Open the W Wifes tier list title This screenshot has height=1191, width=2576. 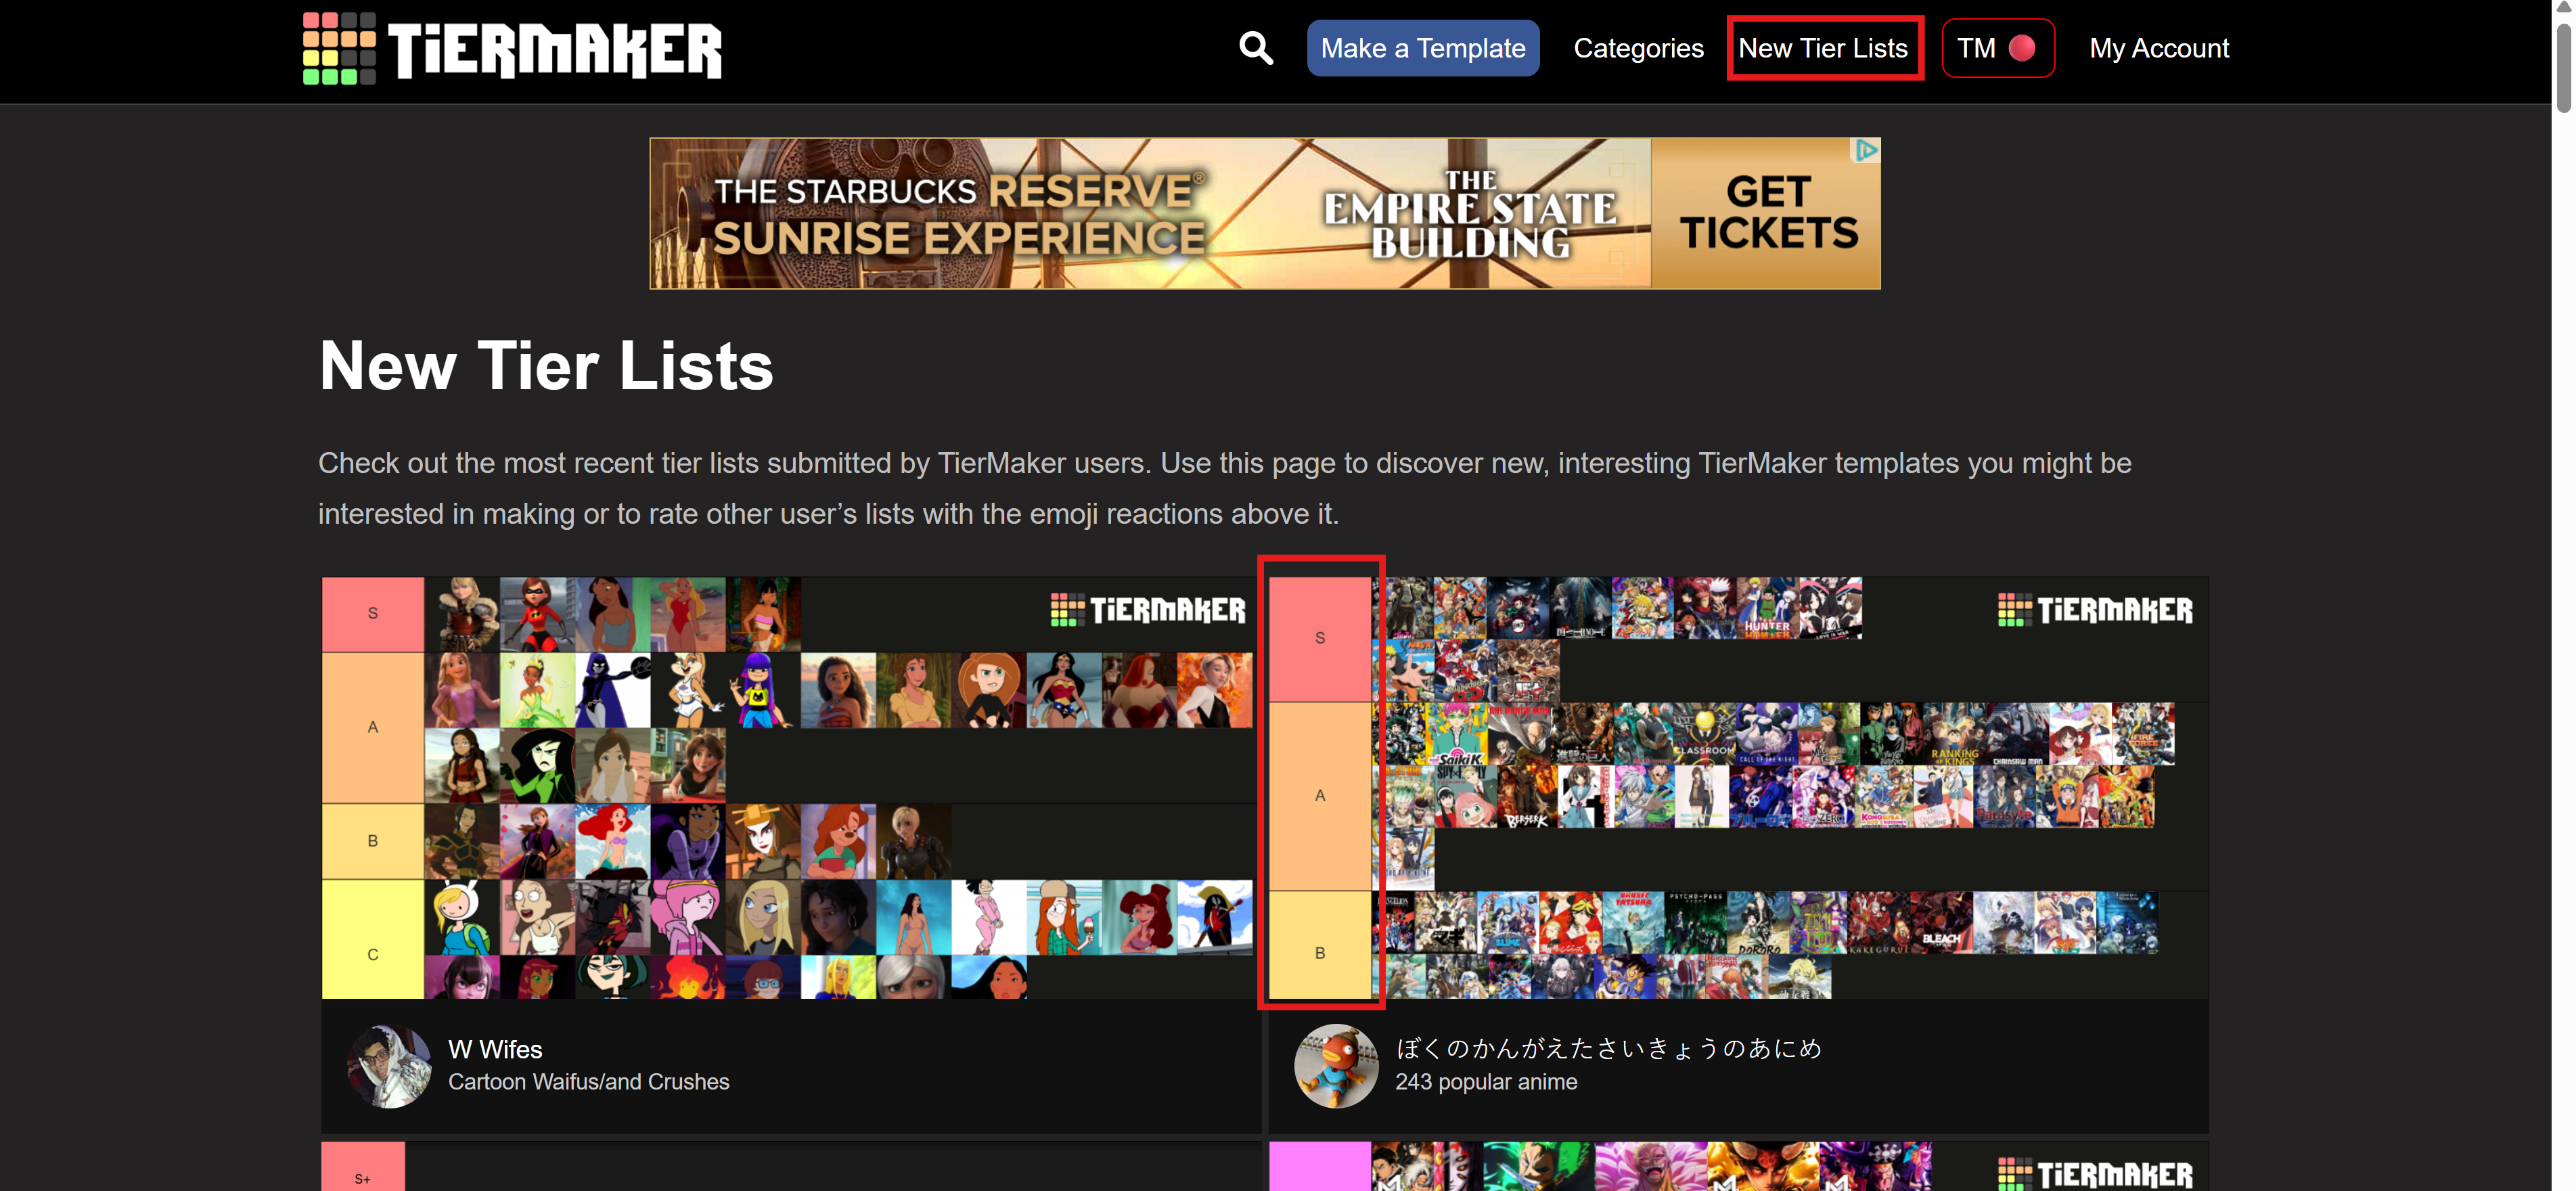(x=495, y=1049)
